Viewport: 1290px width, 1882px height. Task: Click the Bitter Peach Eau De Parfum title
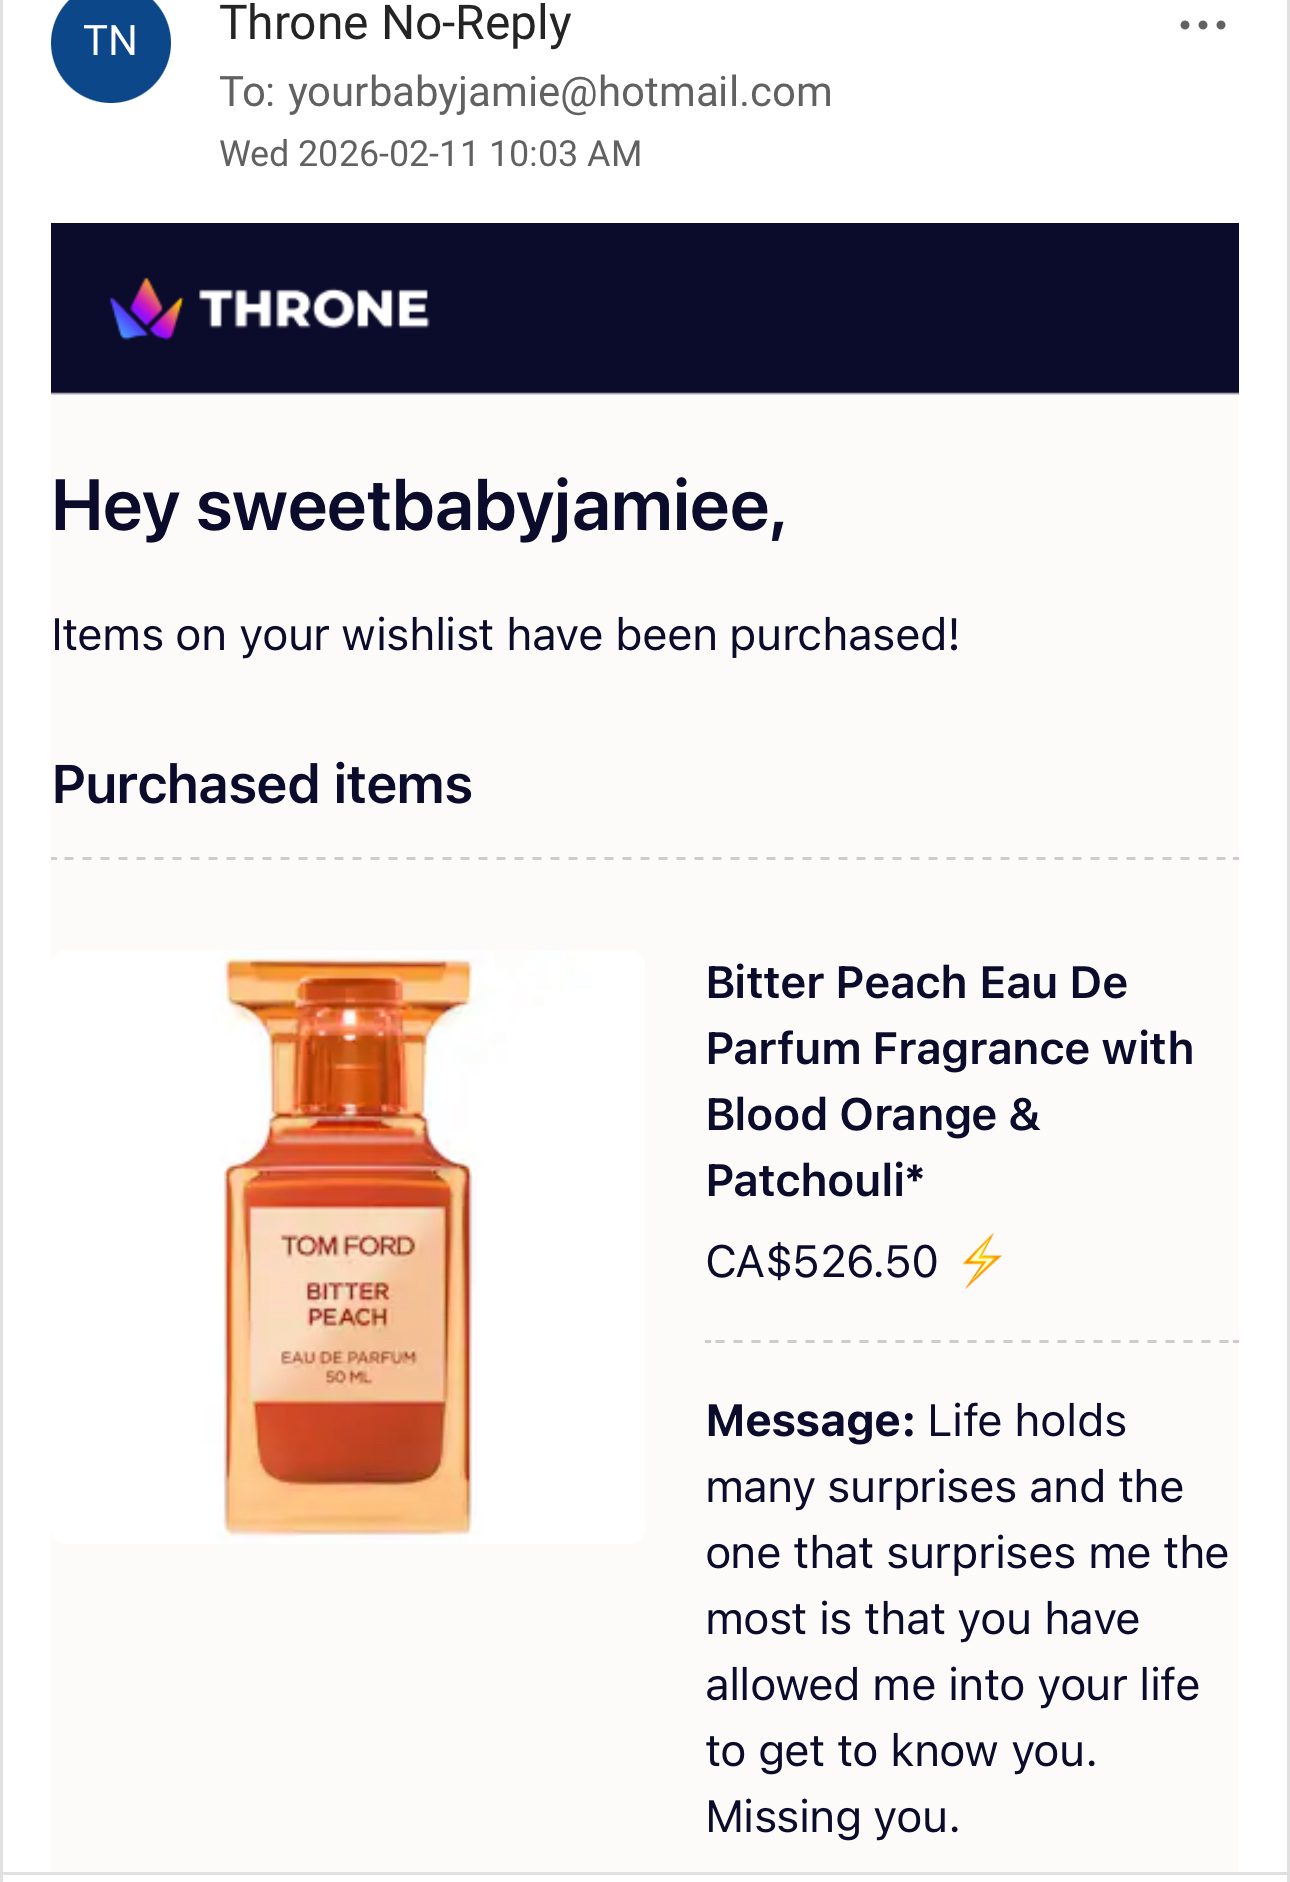coord(948,1081)
